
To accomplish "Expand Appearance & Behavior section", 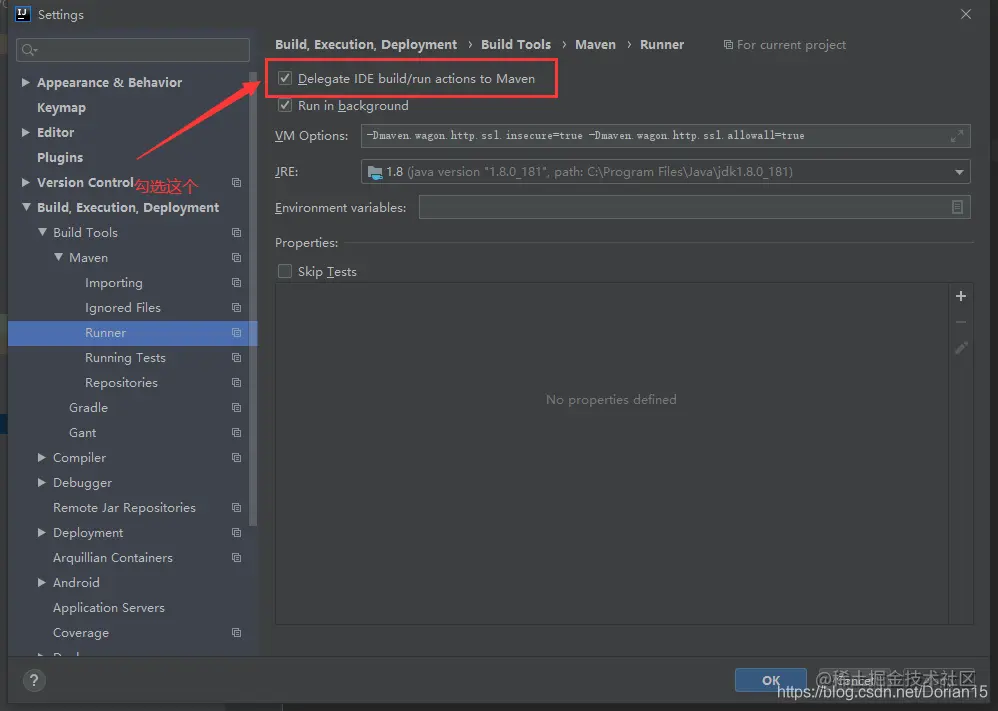I will click(x=25, y=82).
